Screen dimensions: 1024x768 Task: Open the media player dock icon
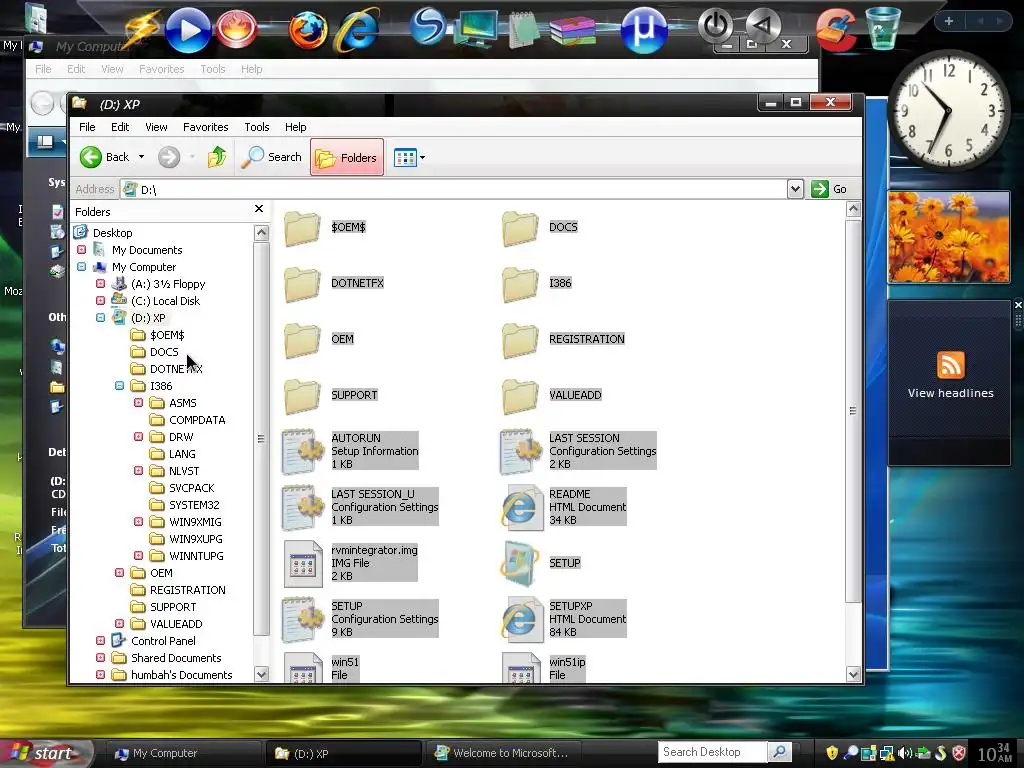[x=188, y=30]
